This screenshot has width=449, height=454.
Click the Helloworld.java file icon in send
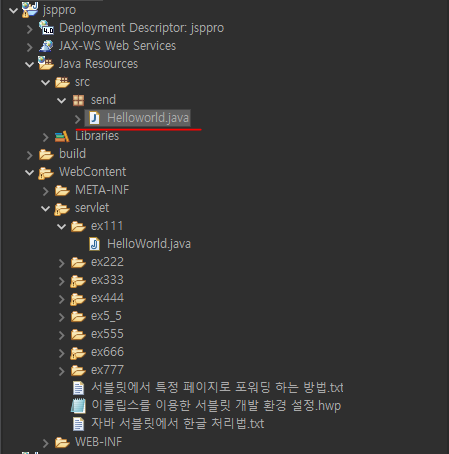(94, 118)
